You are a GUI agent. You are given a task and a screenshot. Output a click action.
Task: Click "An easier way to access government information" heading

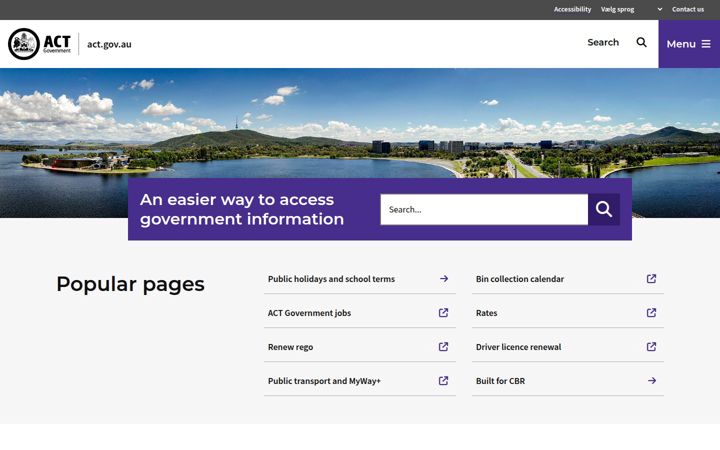(242, 209)
